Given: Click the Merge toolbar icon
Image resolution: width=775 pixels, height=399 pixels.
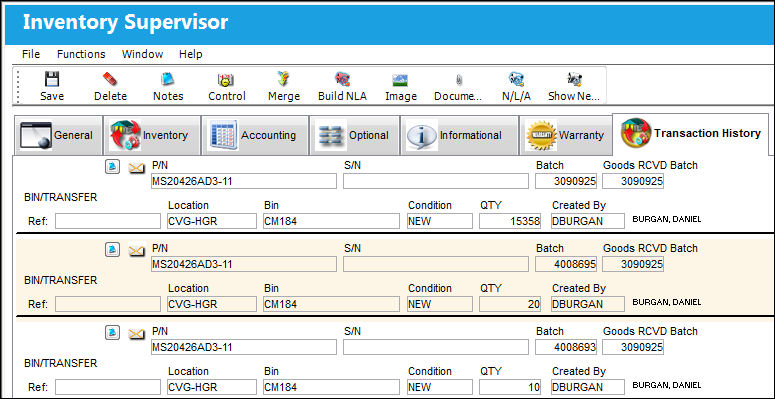Looking at the screenshot, I should 284,80.
